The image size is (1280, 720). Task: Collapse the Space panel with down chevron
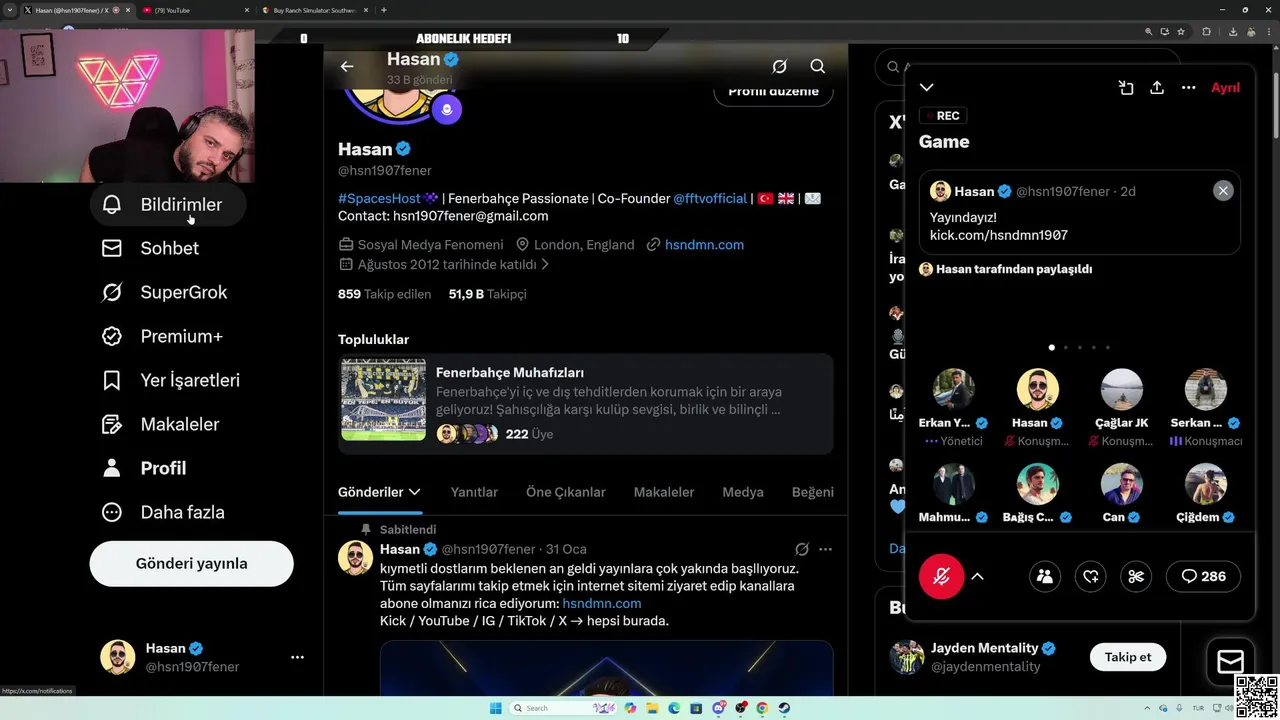pyautogui.click(x=927, y=88)
